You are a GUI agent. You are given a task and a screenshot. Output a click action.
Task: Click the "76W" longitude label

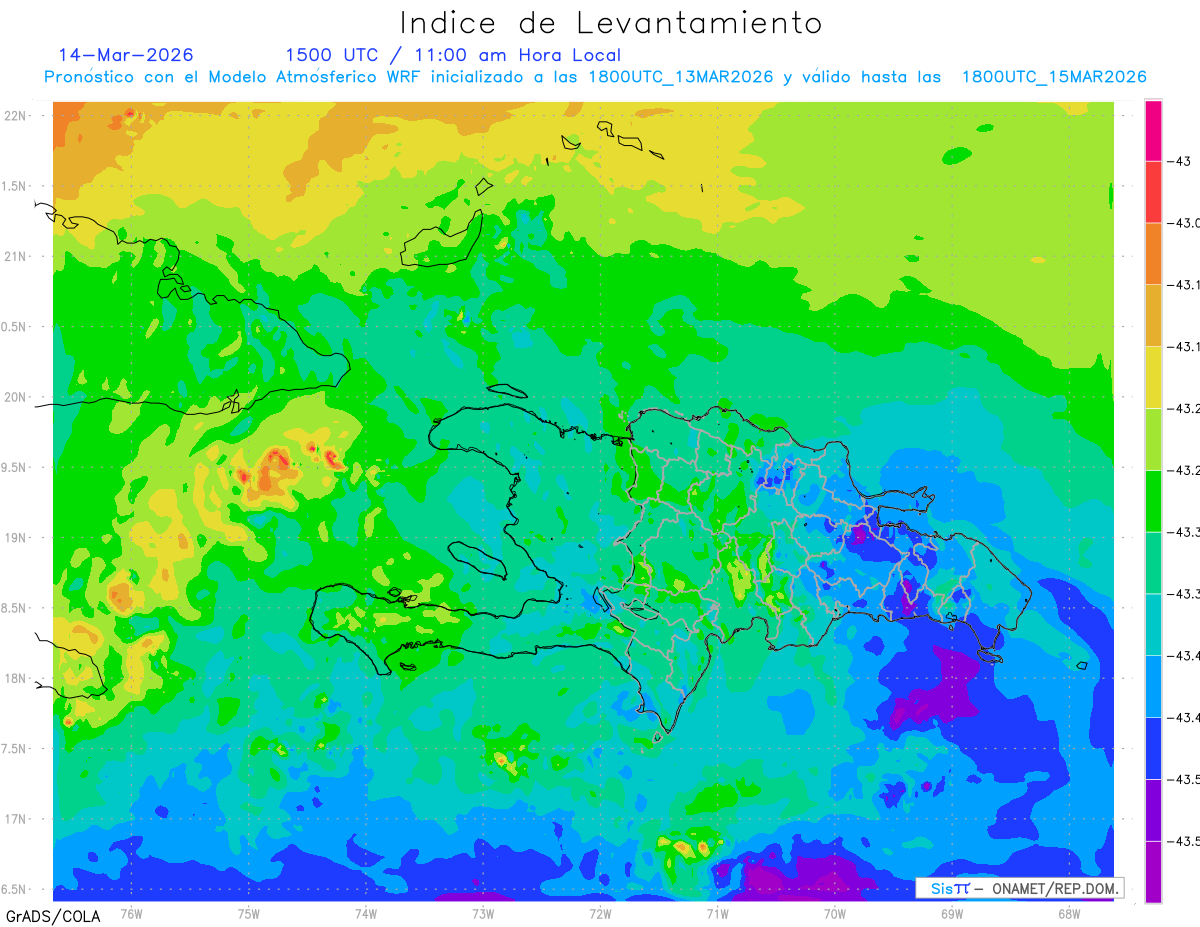(x=131, y=913)
